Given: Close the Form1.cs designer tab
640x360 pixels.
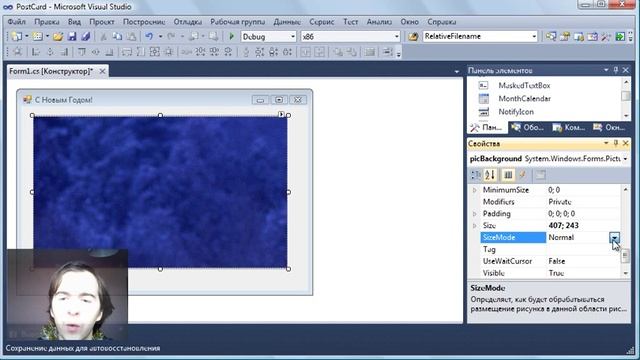Looking at the screenshot, I should [x=102, y=71].
